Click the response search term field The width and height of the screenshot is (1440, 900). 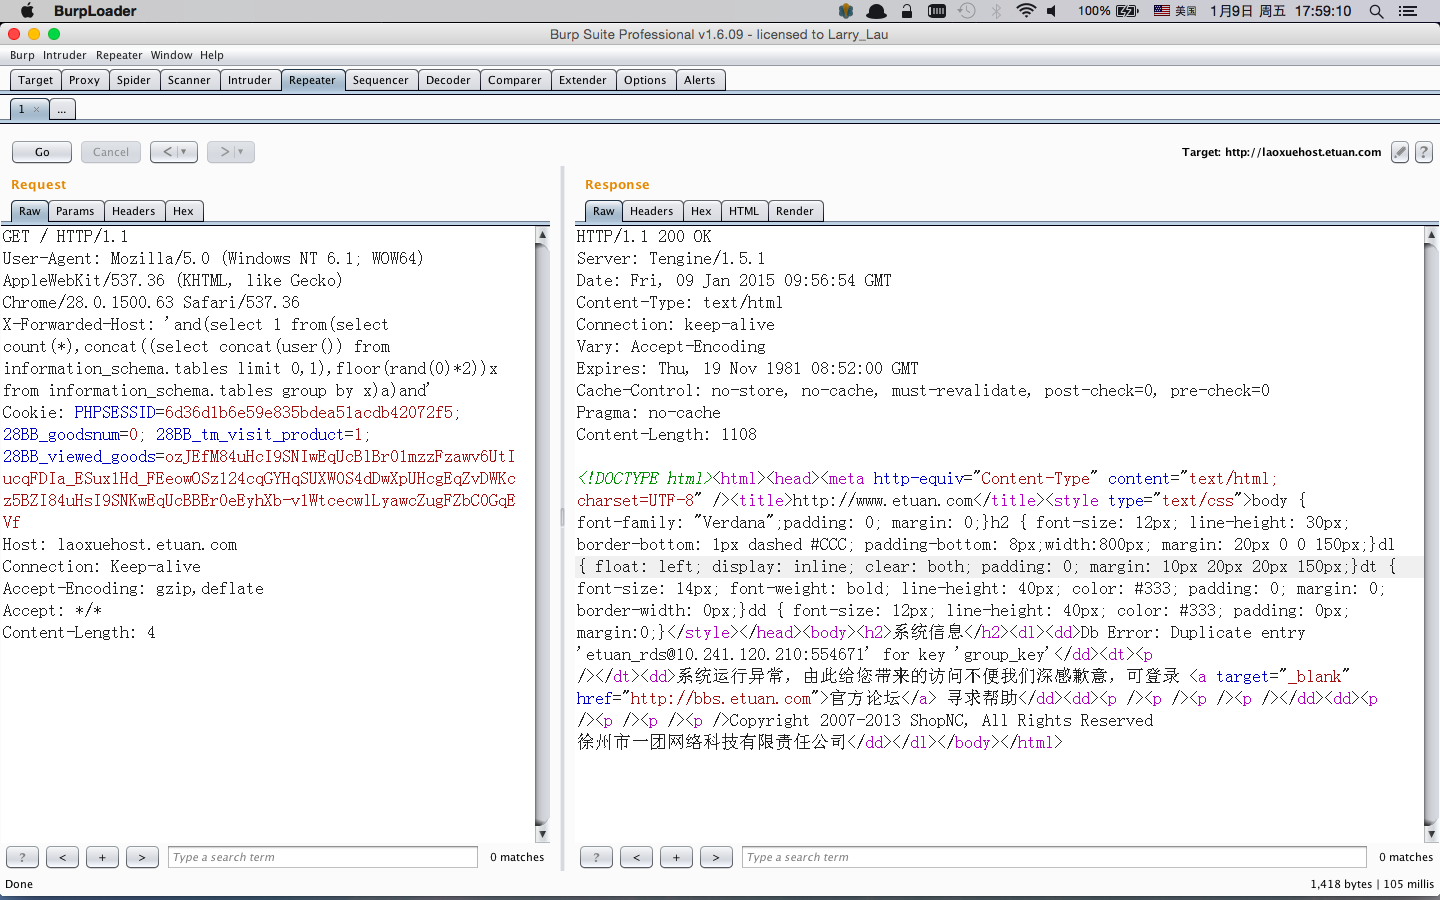(x=1054, y=857)
